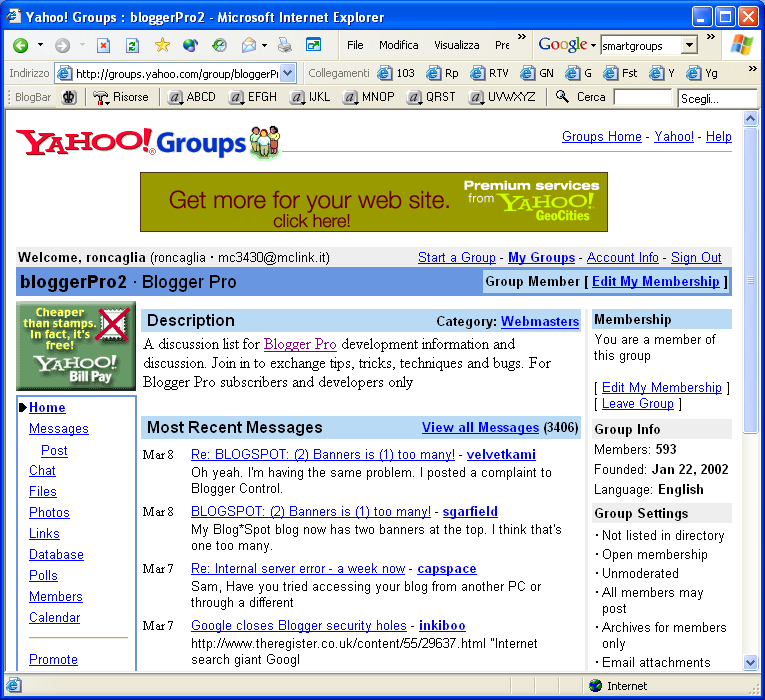
Task: Open the 103 link in Collegamenti bar
Action: 396,73
